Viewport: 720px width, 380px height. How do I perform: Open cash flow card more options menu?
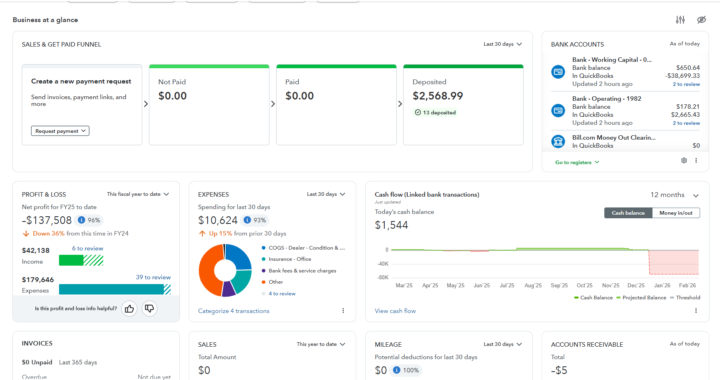[696, 311]
